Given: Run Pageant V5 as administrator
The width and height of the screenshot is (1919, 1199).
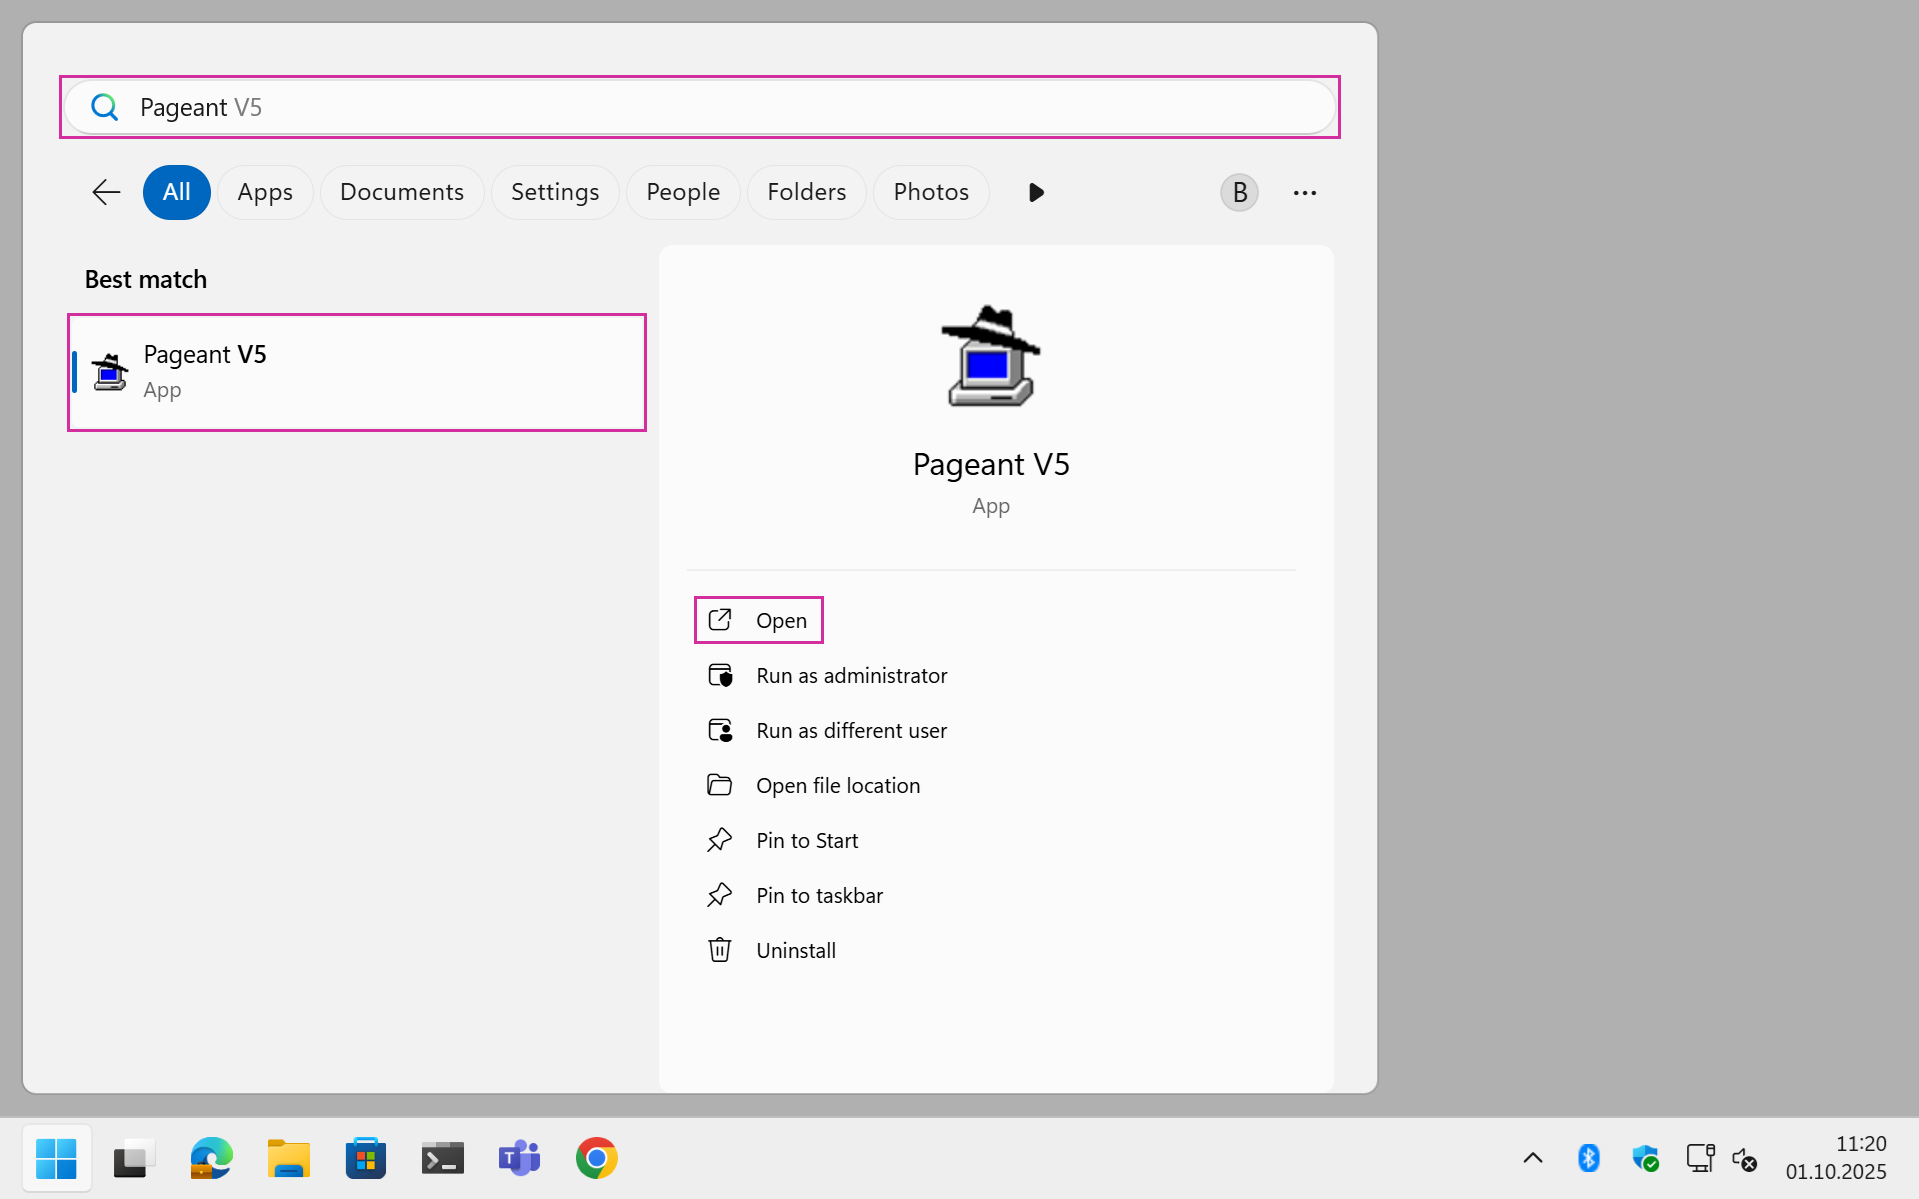Looking at the screenshot, I should (850, 676).
